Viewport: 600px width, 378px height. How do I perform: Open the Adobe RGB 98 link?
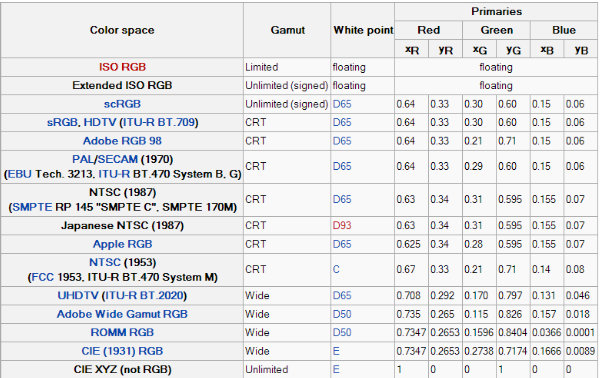coord(122,141)
